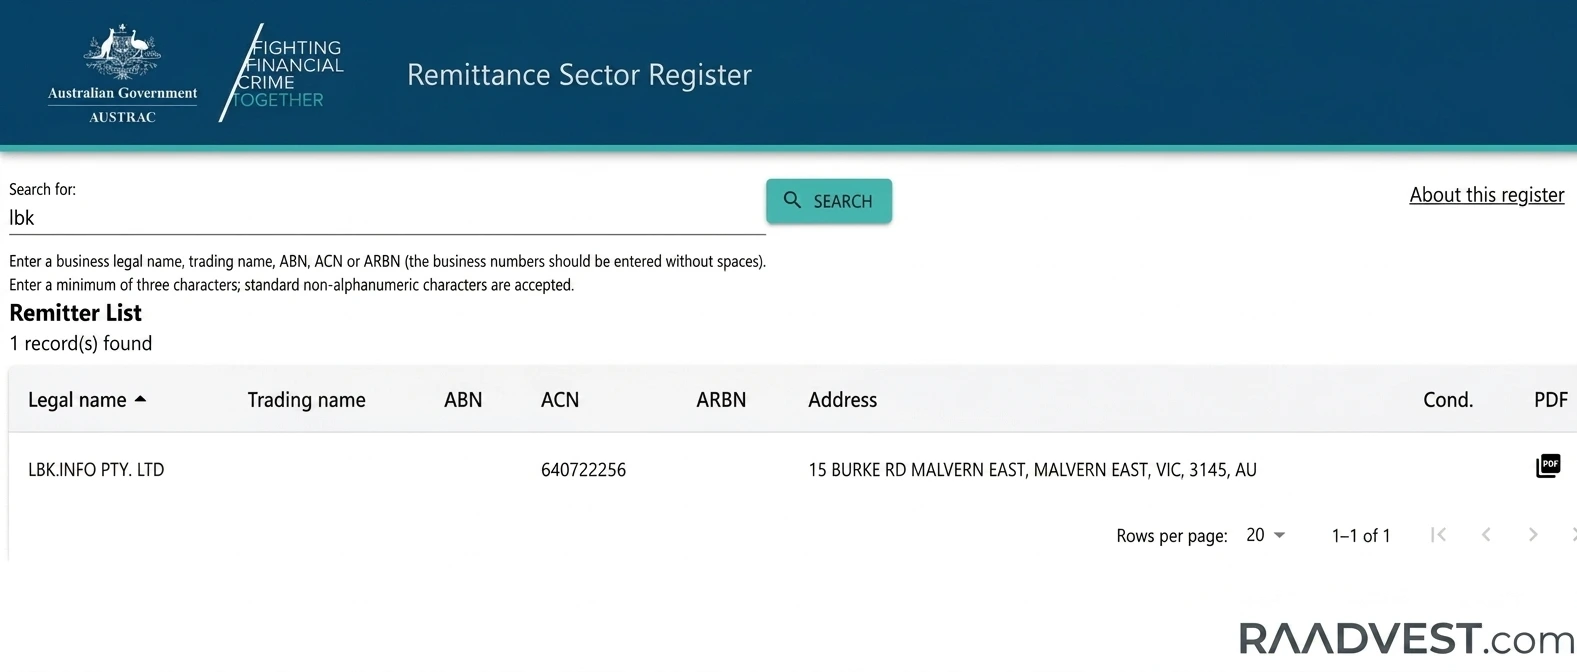Viewport: 1577px width, 672px height.
Task: Click the PDF column header
Action: point(1551,400)
